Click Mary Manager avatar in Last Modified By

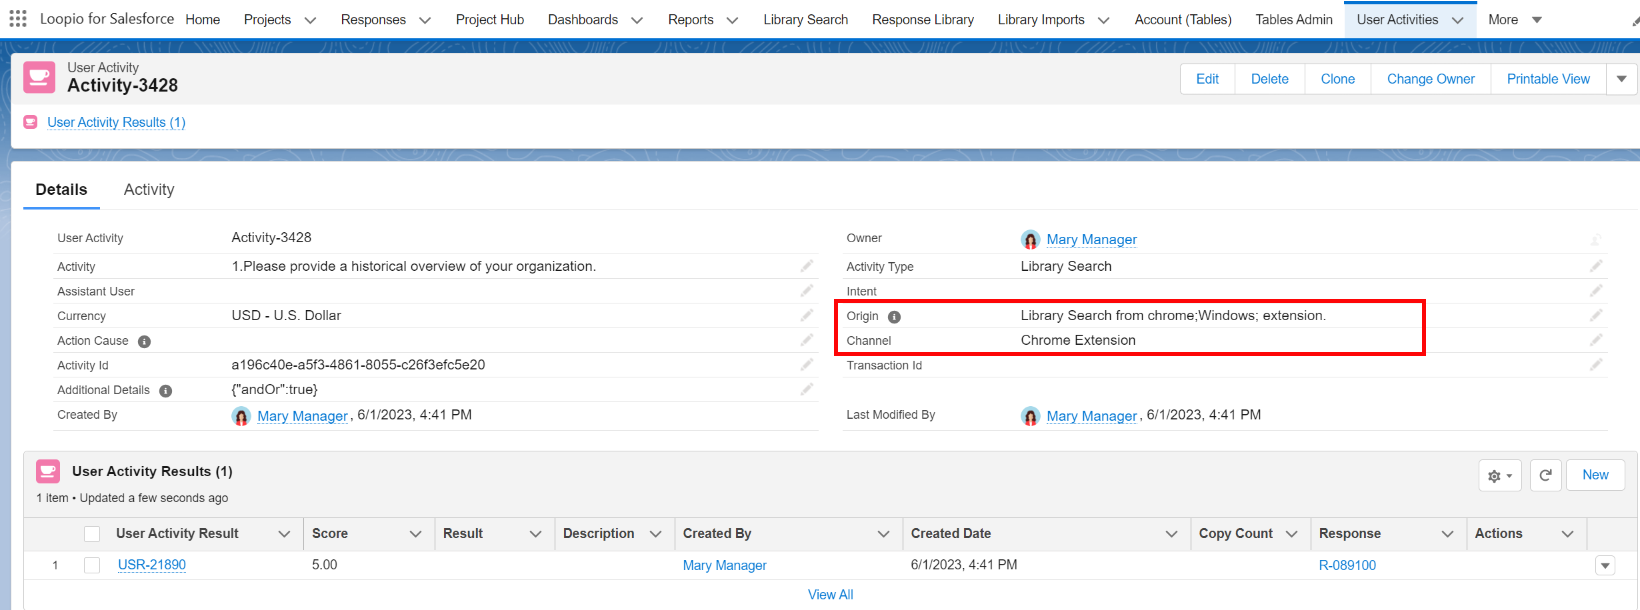click(x=1031, y=416)
